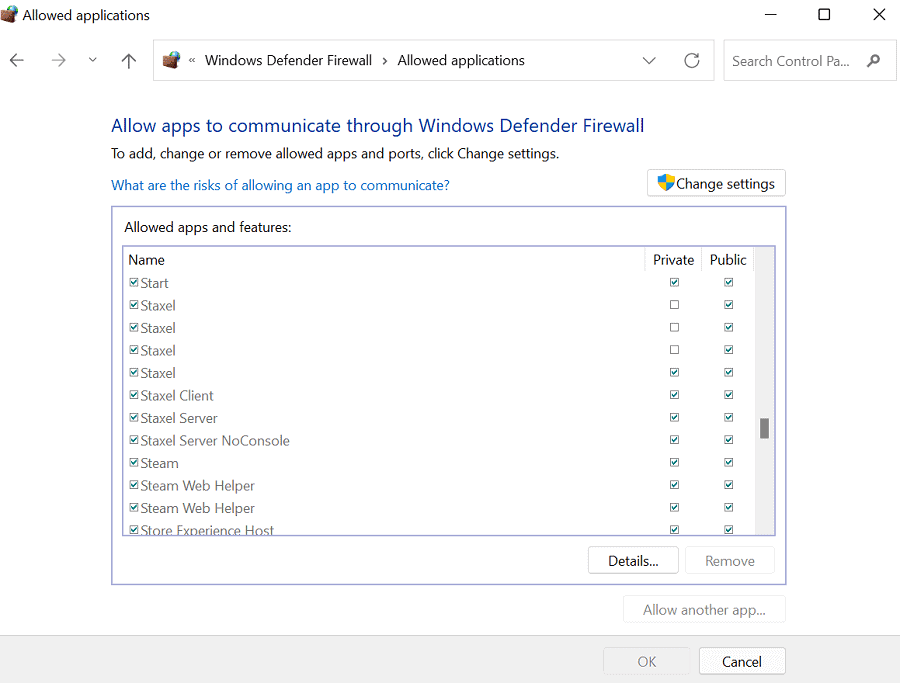
Task: Go up one level with up arrow
Action: click(129, 60)
